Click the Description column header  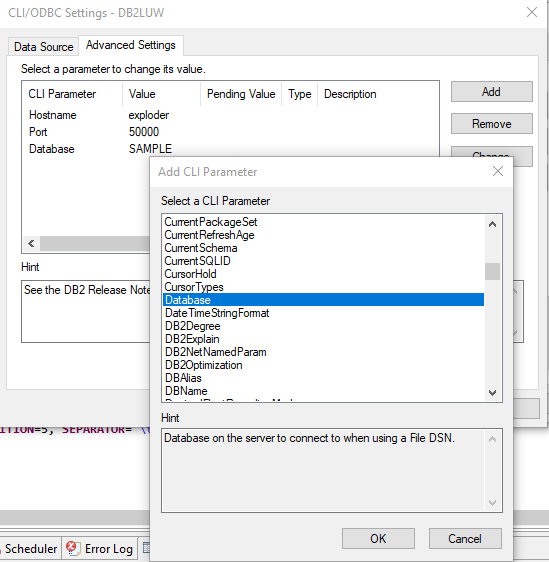[350, 94]
